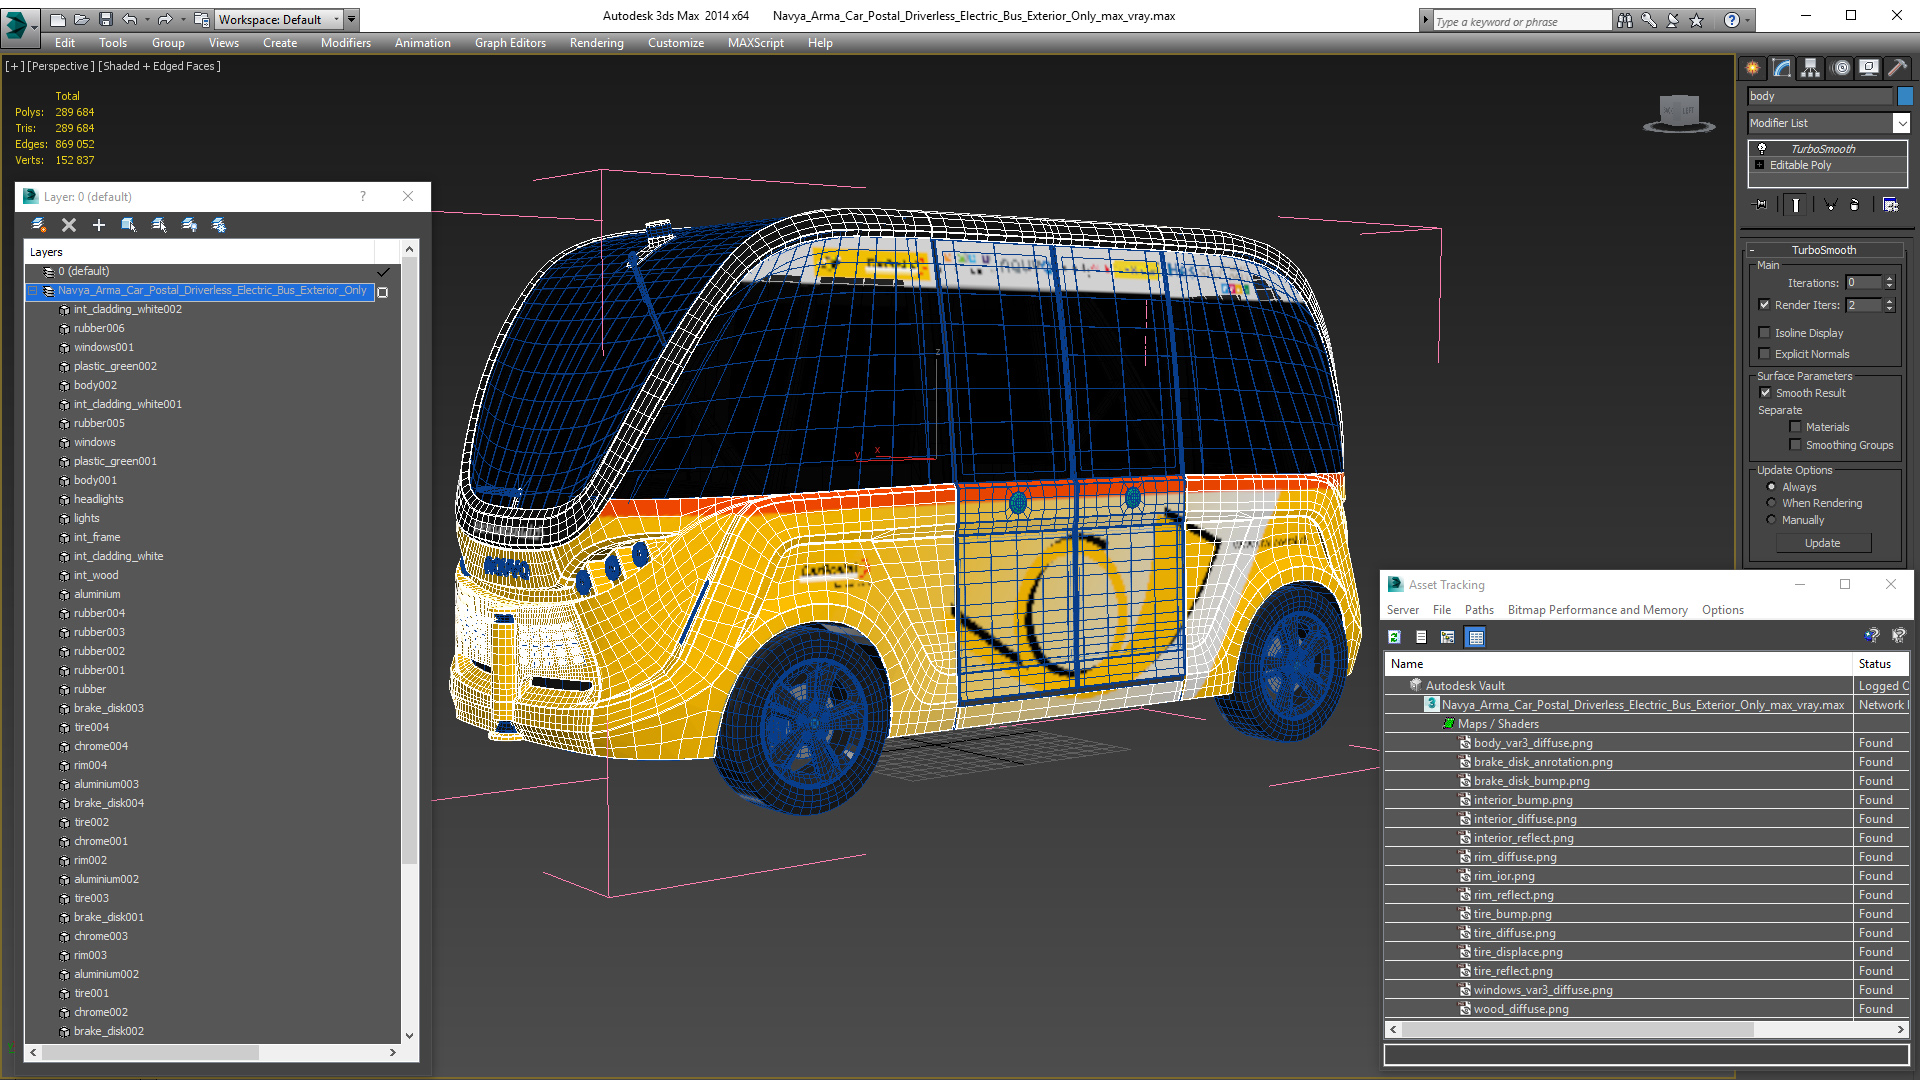This screenshot has height=1080, width=1920.
Task: Click the body object color swatch
Action: pyautogui.click(x=1905, y=96)
